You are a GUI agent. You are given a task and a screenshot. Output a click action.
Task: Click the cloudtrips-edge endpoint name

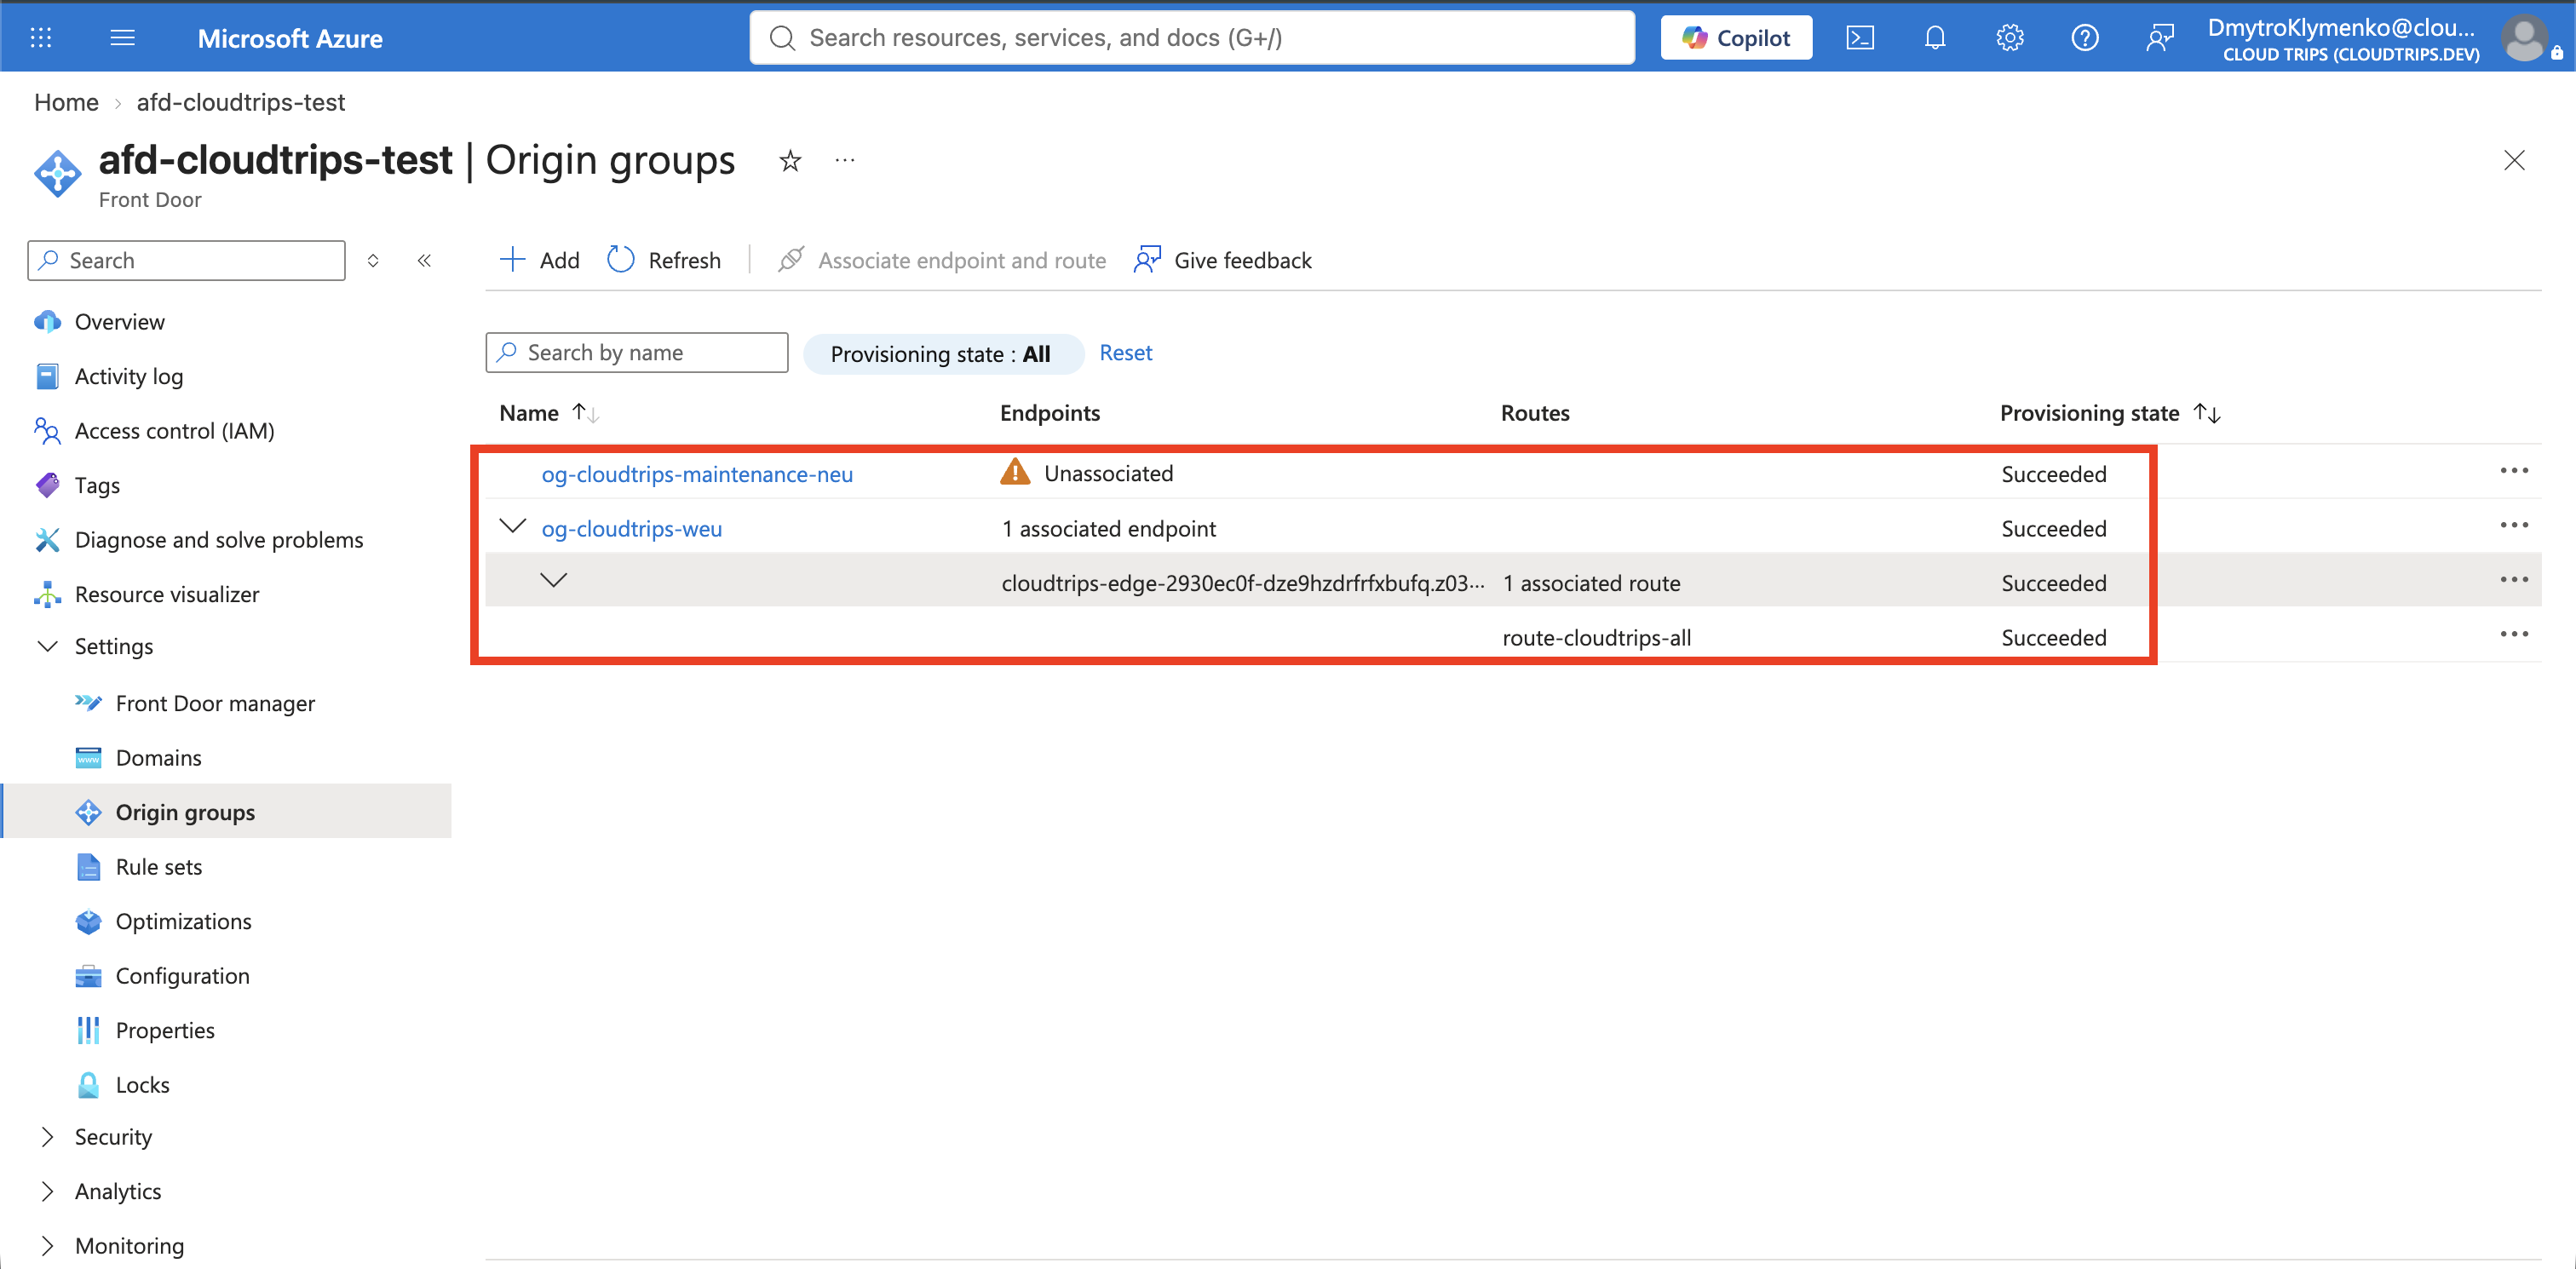1243,583
